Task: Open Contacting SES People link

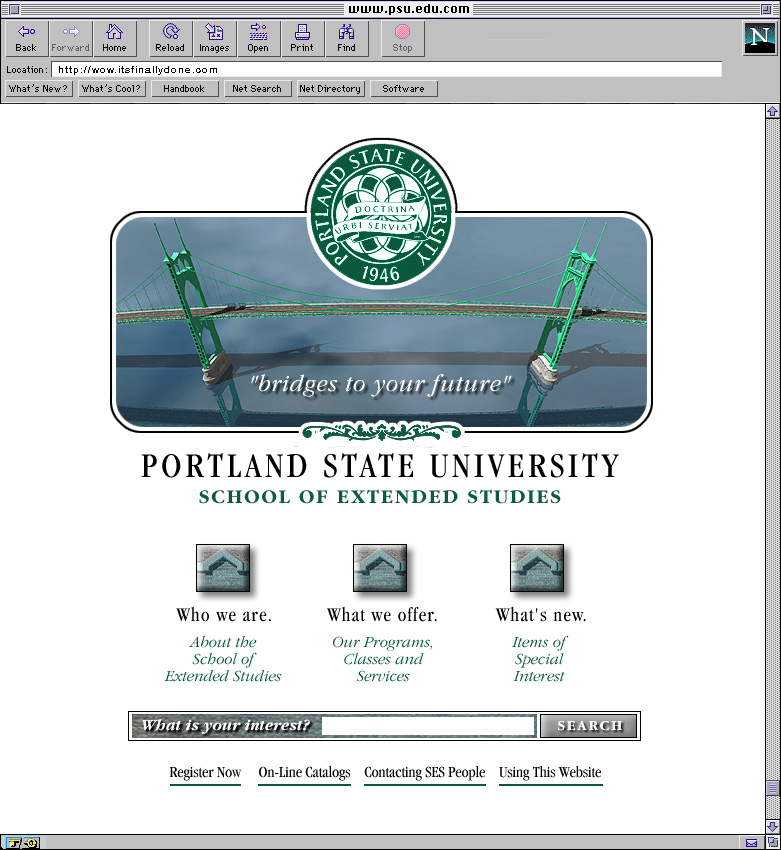Action: click(424, 773)
